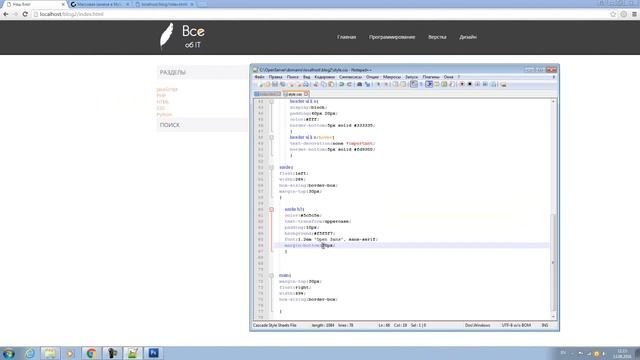
Task: Click the browser Back arrow
Action: pyautogui.click(x=6, y=14)
